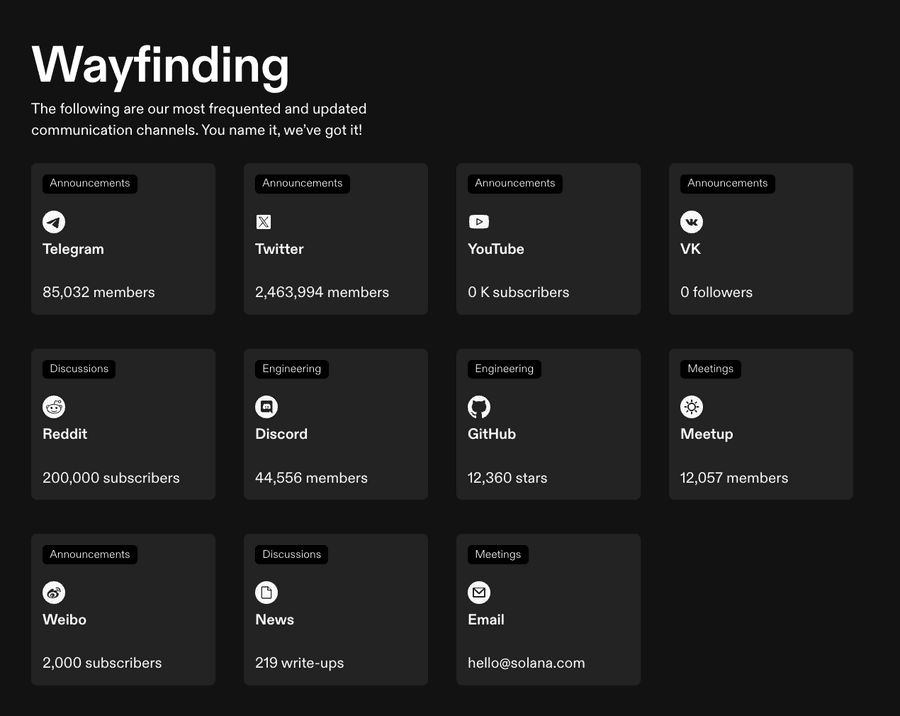Open the GitHub title link
The image size is (900, 716).
coord(492,434)
